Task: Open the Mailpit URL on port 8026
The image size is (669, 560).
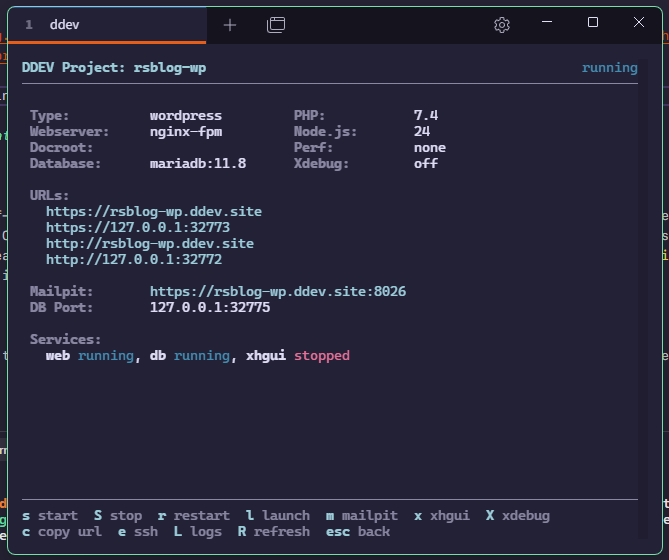Action: (x=278, y=291)
